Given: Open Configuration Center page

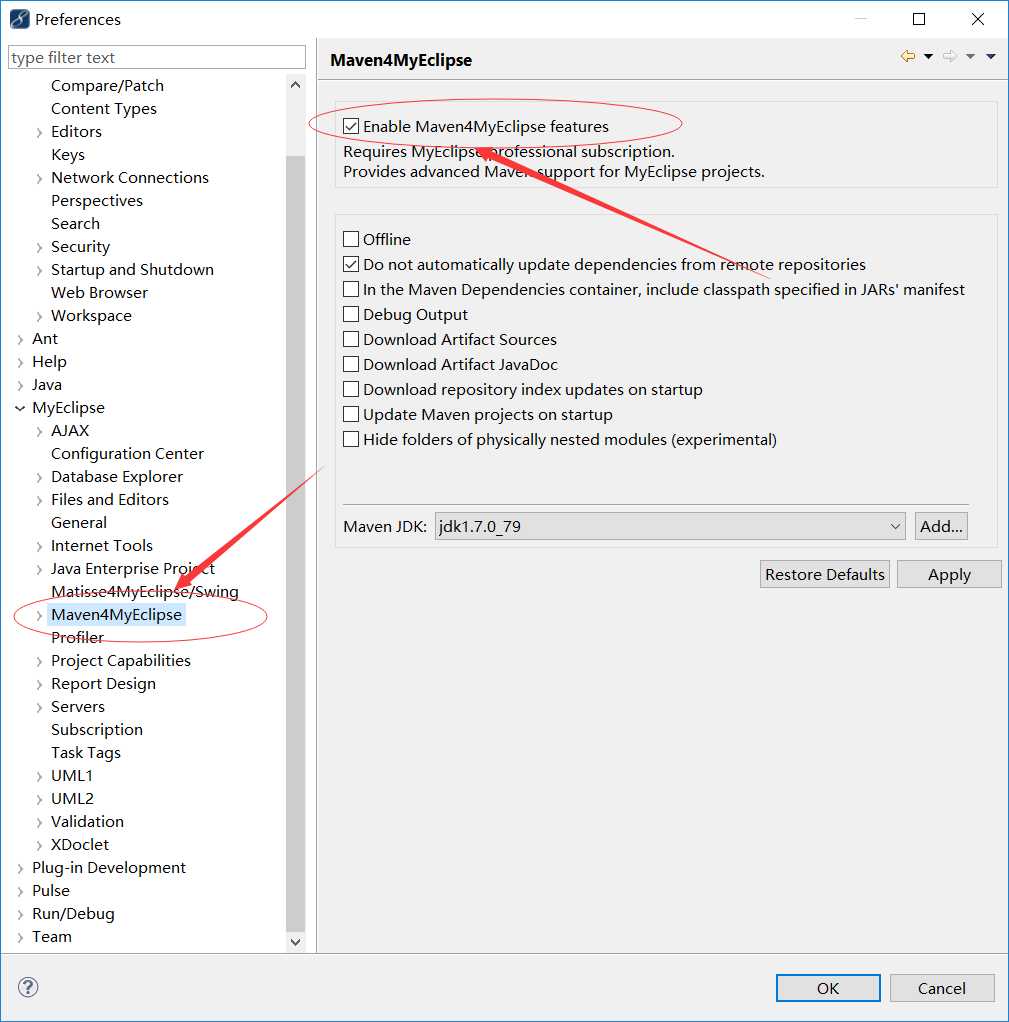Looking at the screenshot, I should (127, 453).
